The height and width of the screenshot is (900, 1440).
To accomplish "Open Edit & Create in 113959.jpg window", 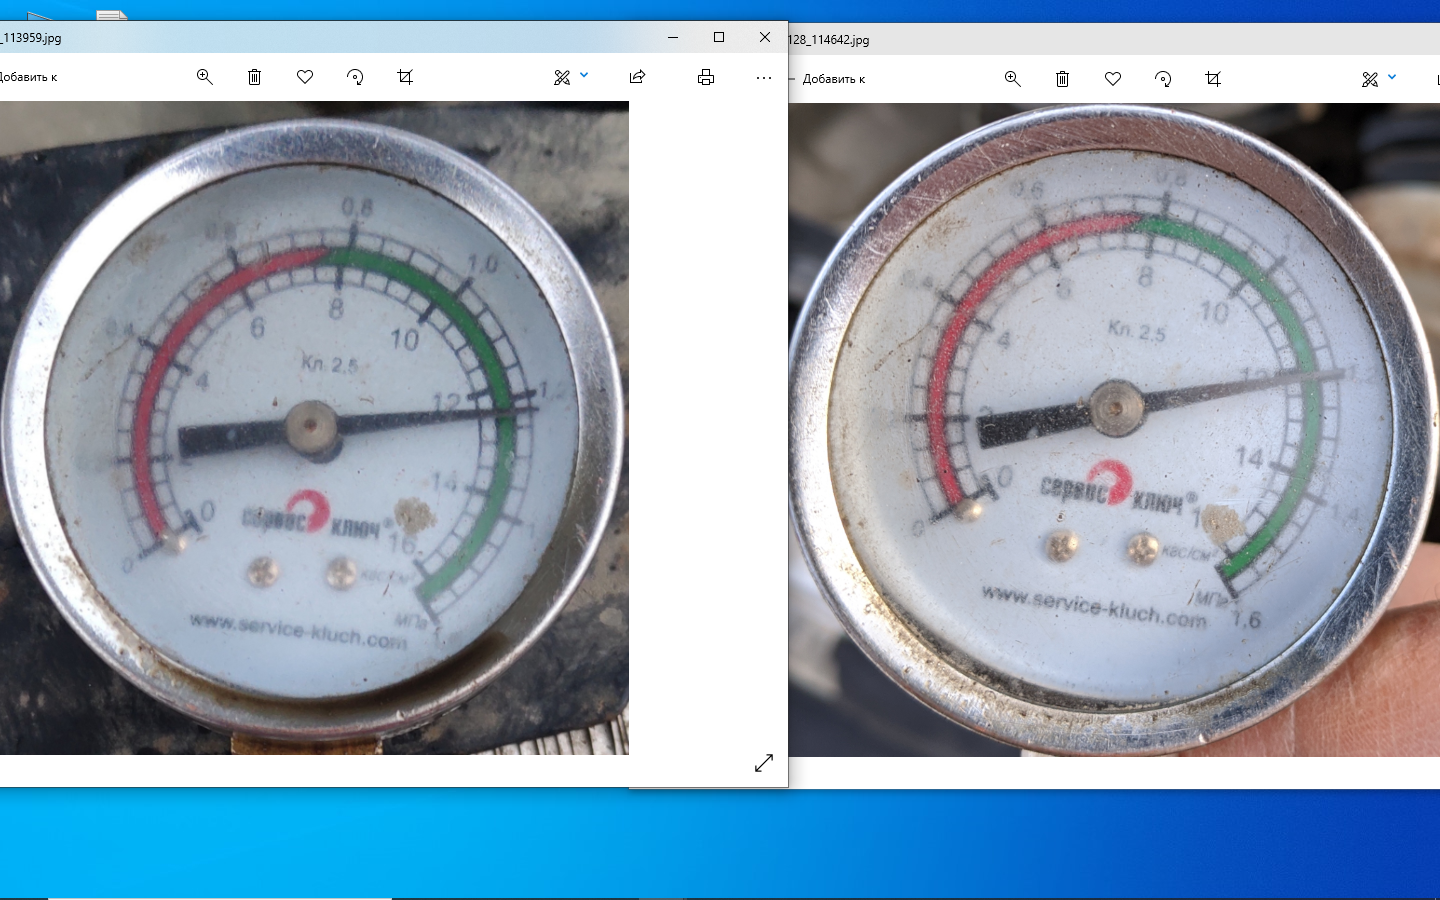I will tap(562, 77).
